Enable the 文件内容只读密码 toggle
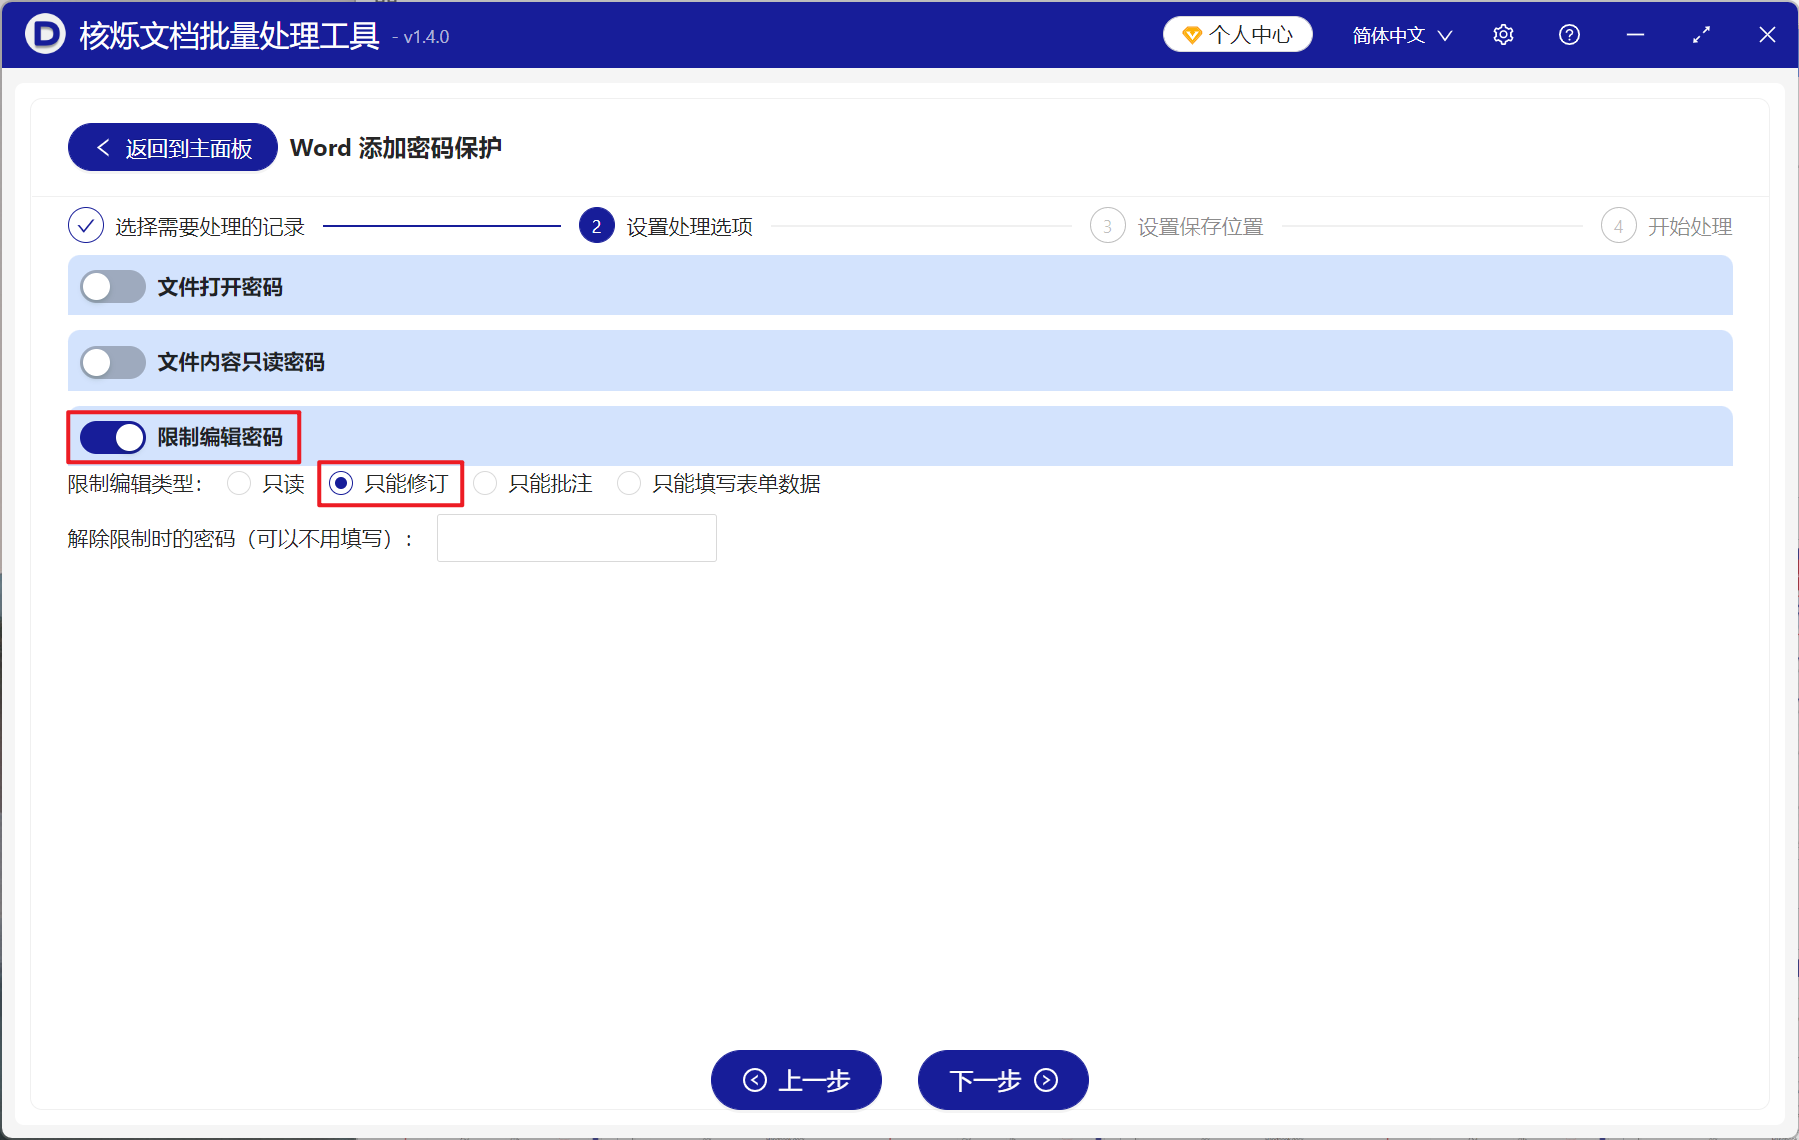 coord(112,362)
